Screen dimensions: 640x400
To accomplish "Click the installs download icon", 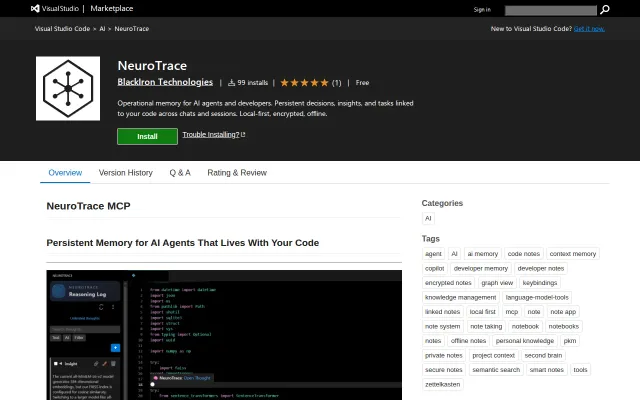I will coord(231,83).
